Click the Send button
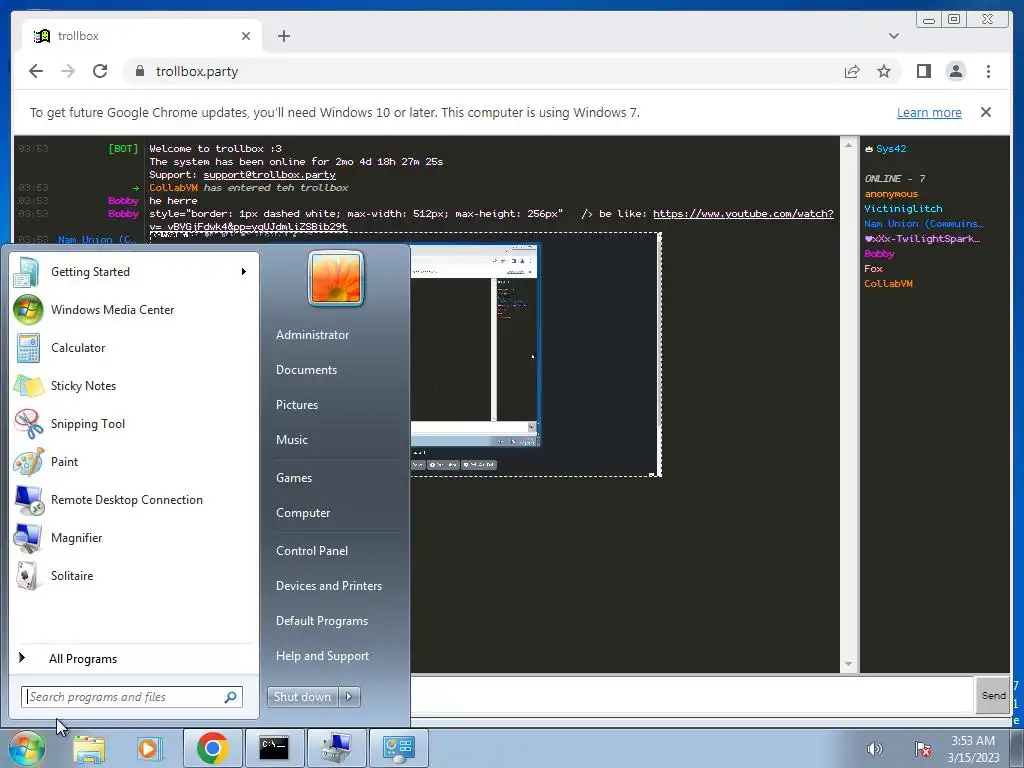Image resolution: width=1024 pixels, height=768 pixels. (993, 696)
